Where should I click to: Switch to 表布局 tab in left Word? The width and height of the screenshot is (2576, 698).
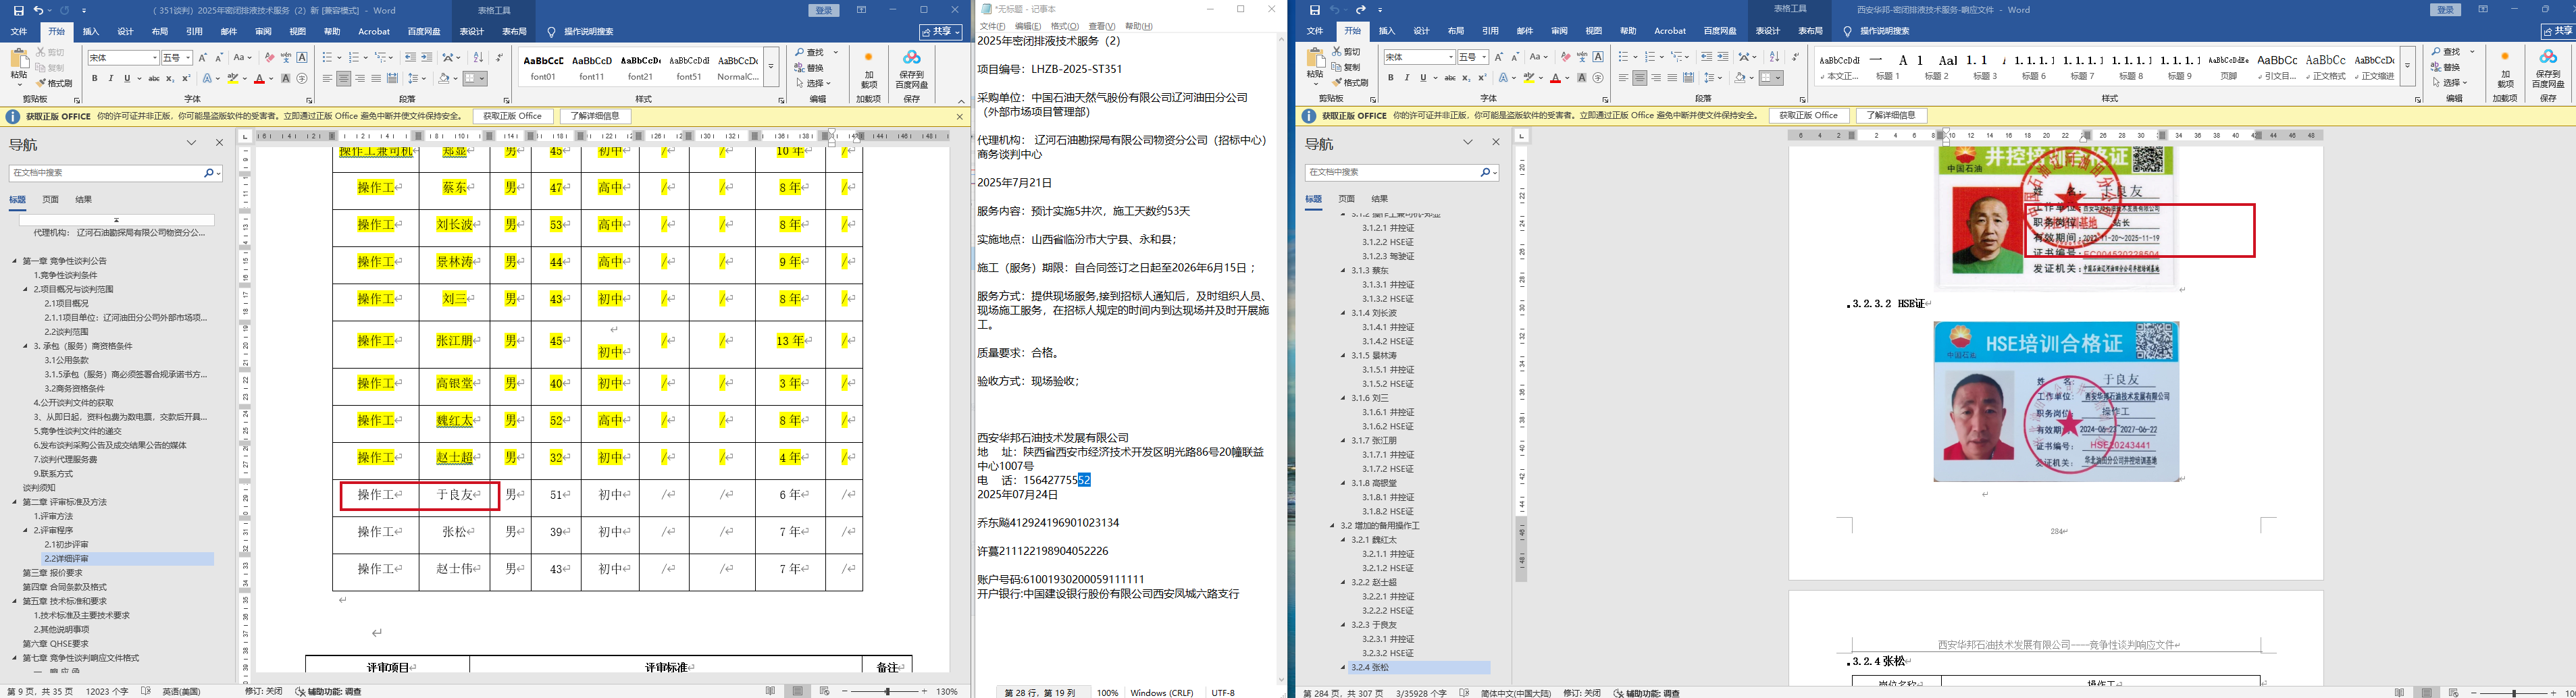coord(514,32)
